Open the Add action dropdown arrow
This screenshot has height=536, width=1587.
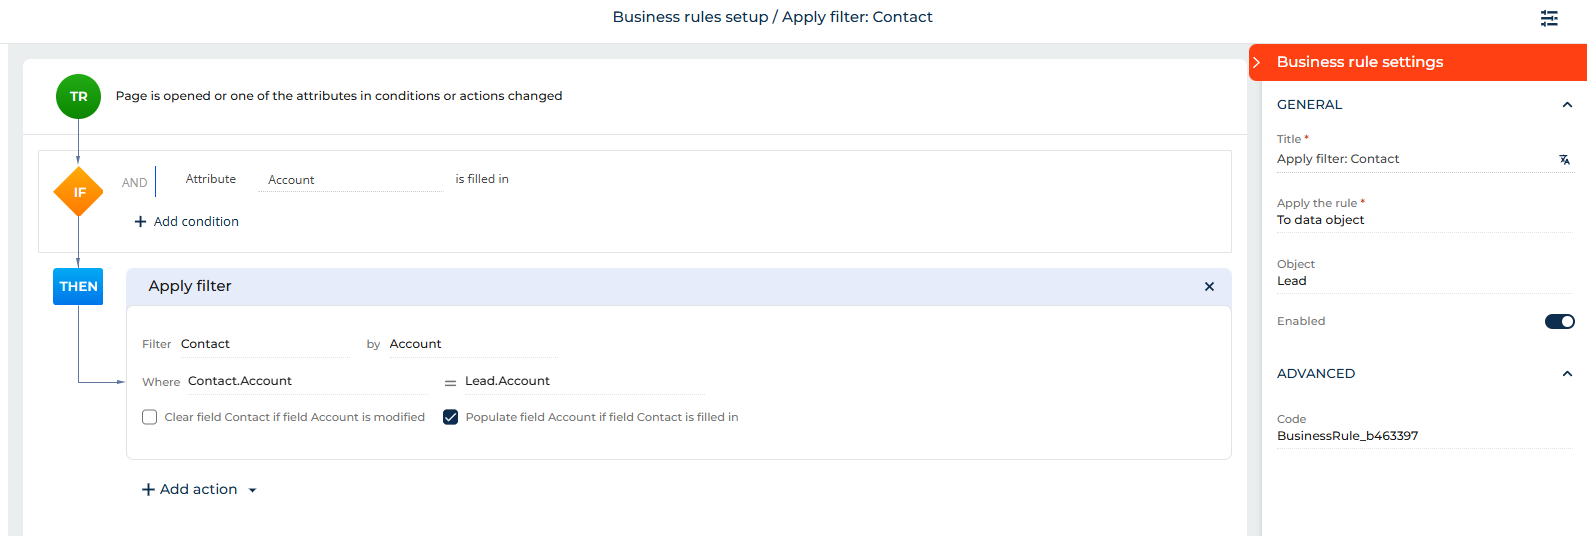point(252,490)
